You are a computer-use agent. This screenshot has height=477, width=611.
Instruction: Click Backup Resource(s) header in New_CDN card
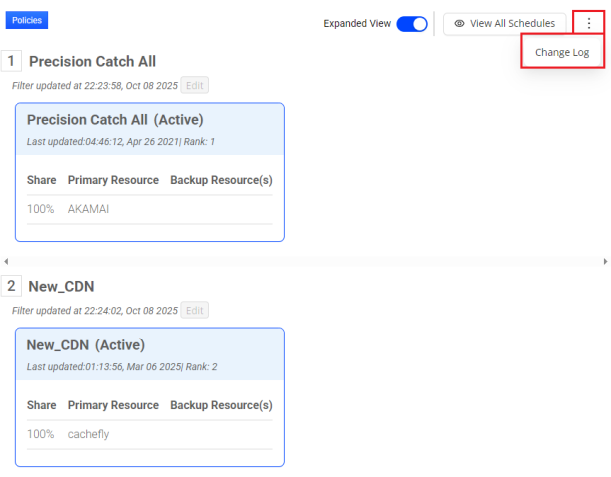(221, 406)
